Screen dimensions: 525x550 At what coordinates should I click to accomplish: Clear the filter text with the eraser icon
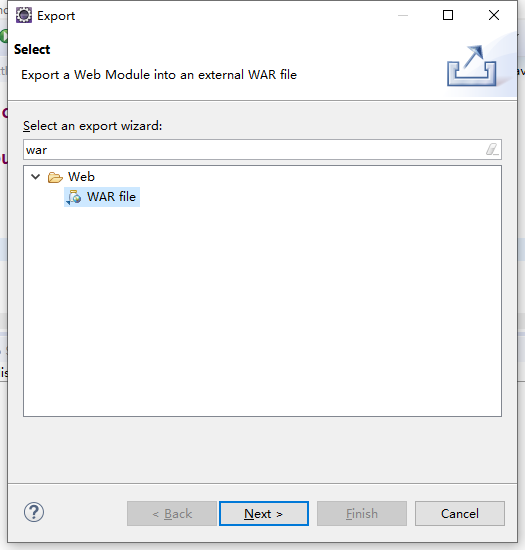pos(492,149)
